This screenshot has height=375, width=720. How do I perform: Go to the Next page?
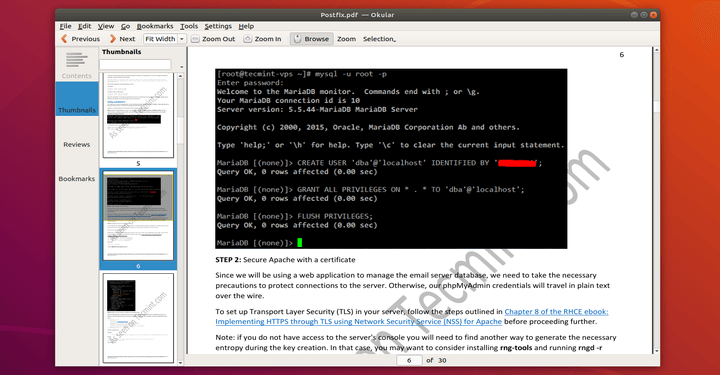pyautogui.click(x=122, y=39)
